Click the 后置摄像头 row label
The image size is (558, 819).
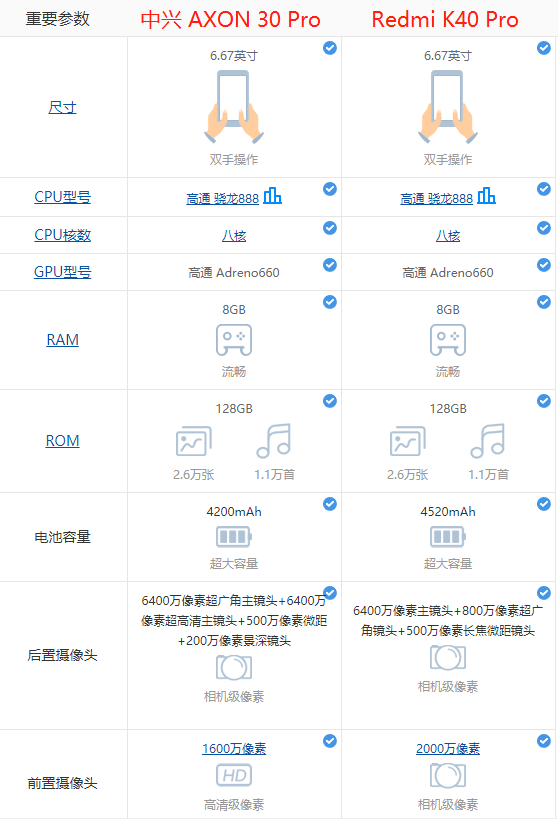[x=63, y=656]
